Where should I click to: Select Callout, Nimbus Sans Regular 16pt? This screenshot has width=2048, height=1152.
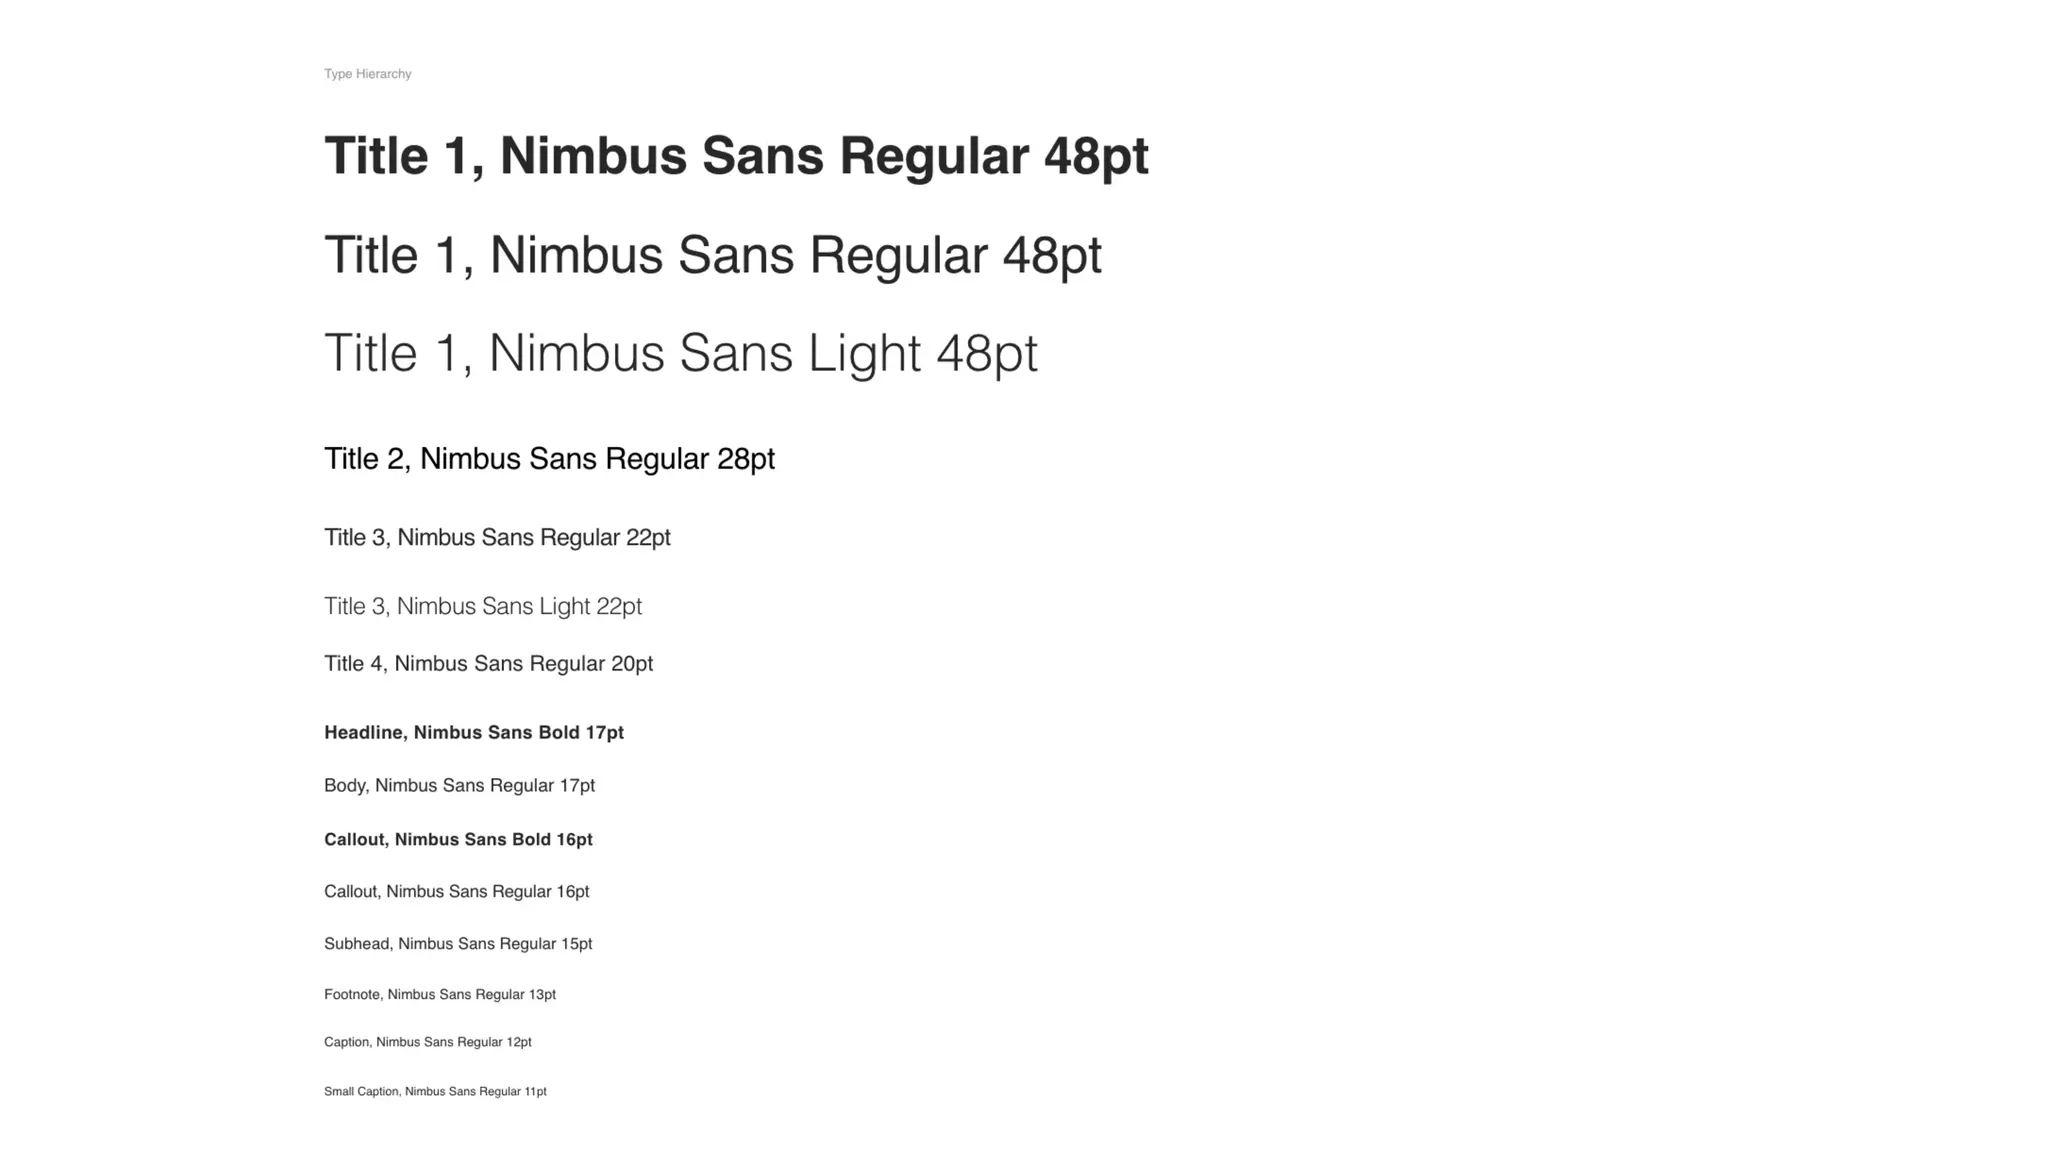tap(456, 892)
